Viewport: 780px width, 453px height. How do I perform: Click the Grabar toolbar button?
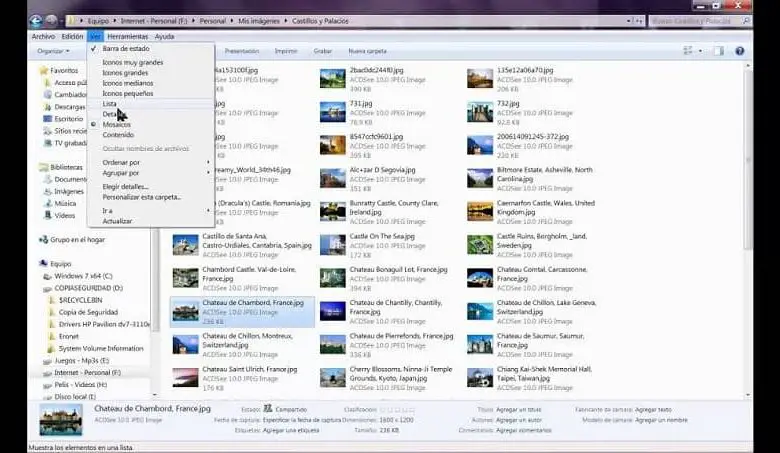[323, 50]
